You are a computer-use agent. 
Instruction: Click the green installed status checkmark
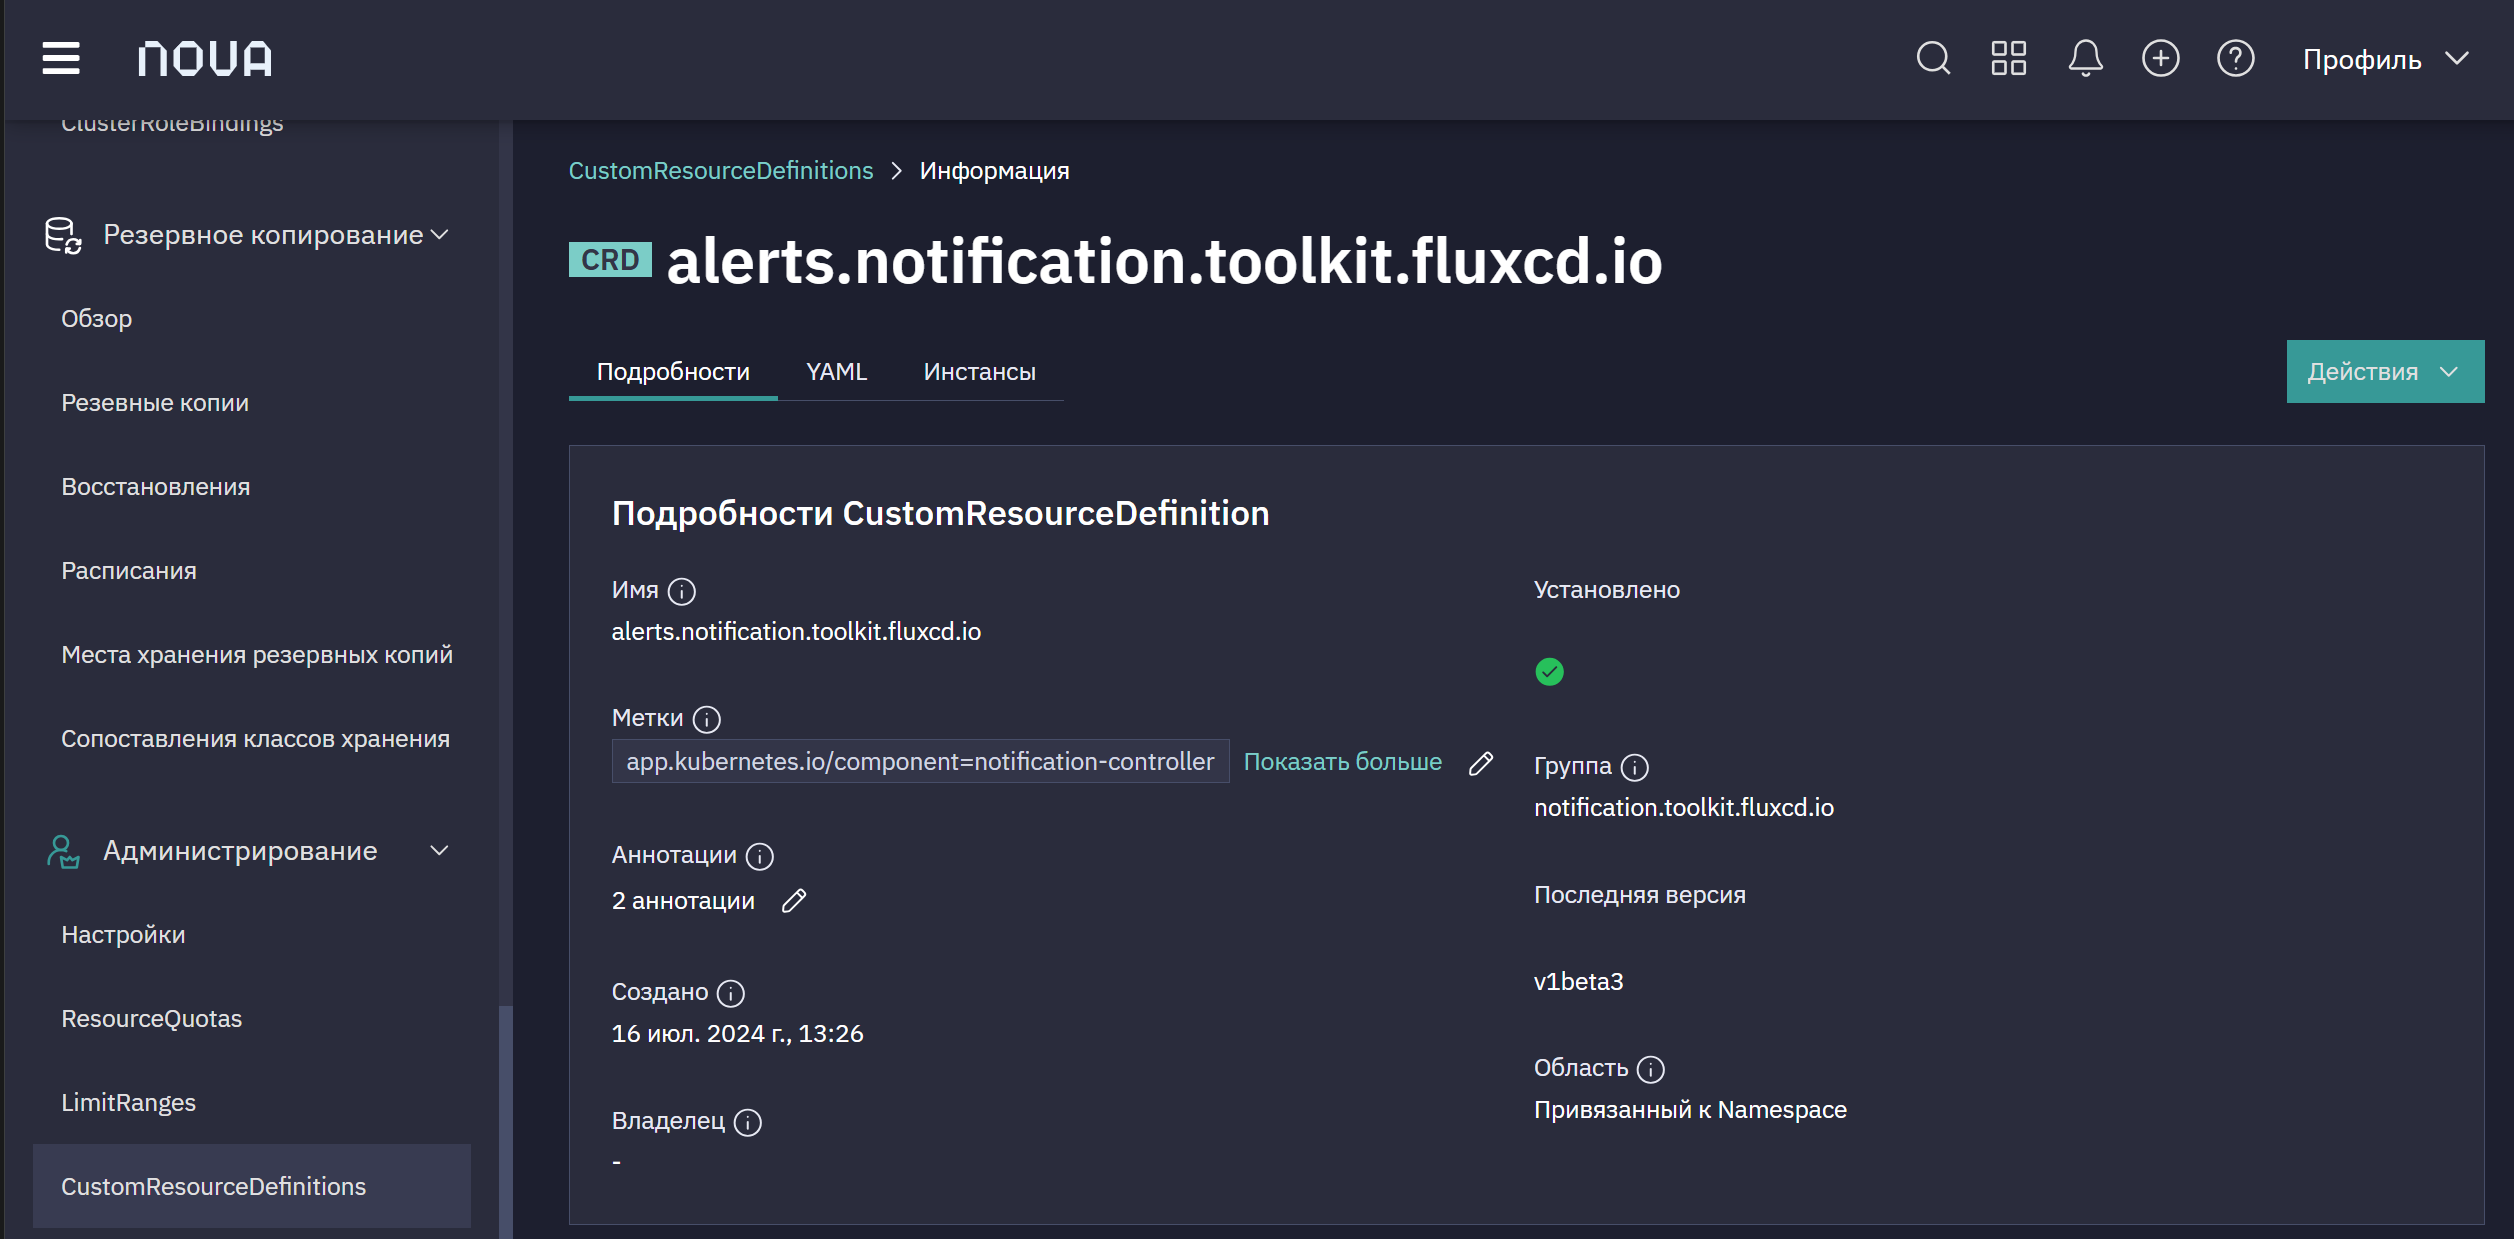pos(1549,671)
